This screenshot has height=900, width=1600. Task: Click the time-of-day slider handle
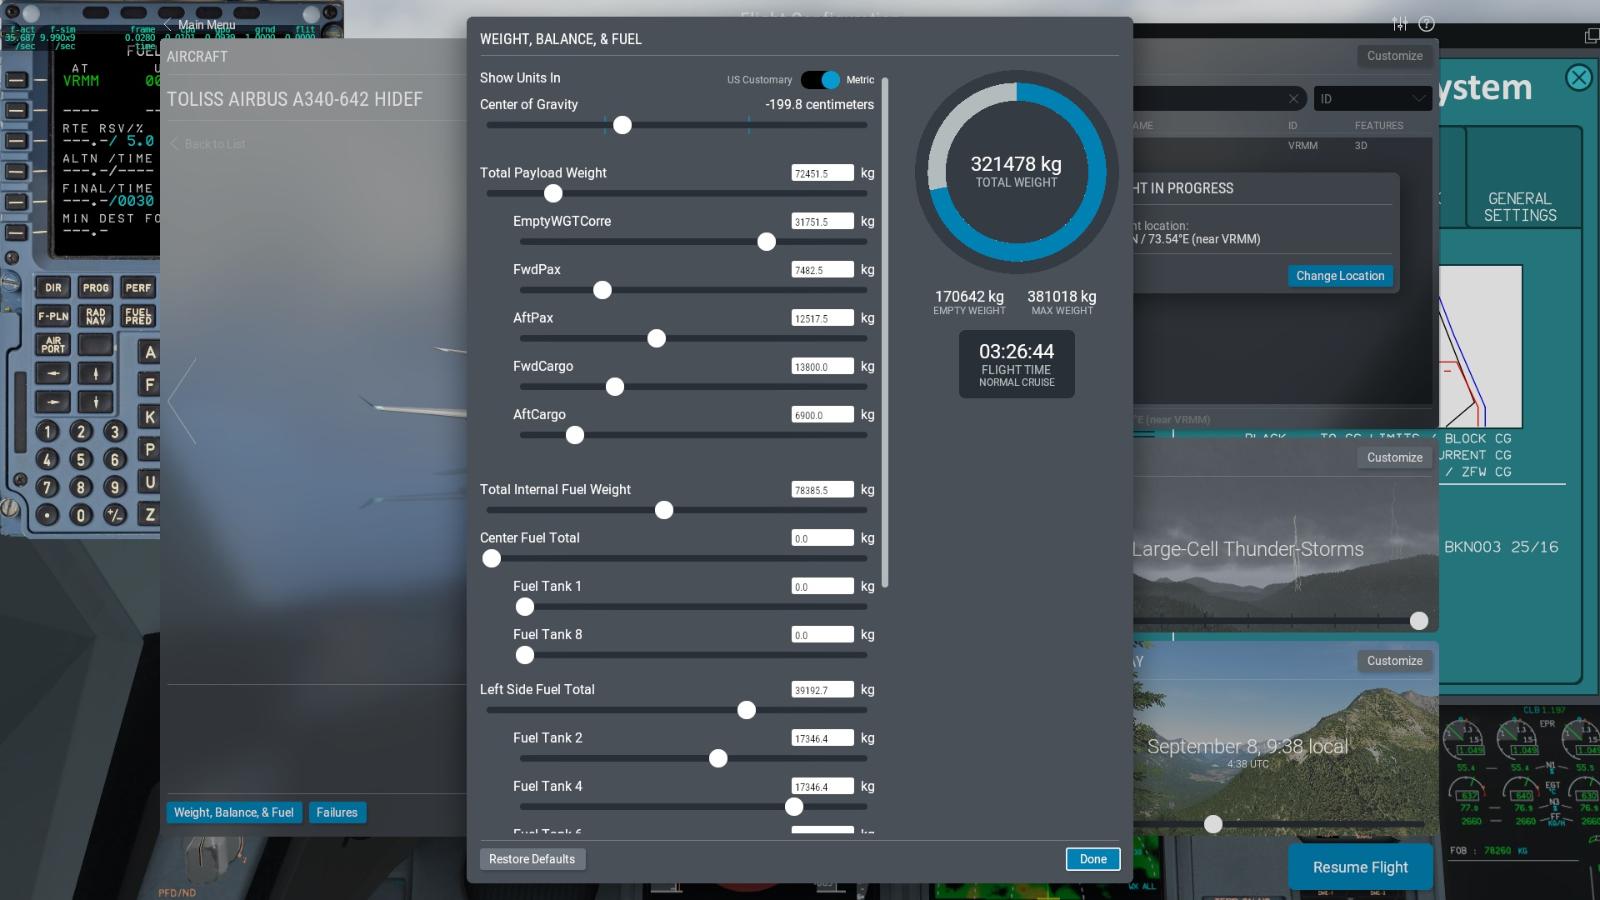pyautogui.click(x=1213, y=824)
